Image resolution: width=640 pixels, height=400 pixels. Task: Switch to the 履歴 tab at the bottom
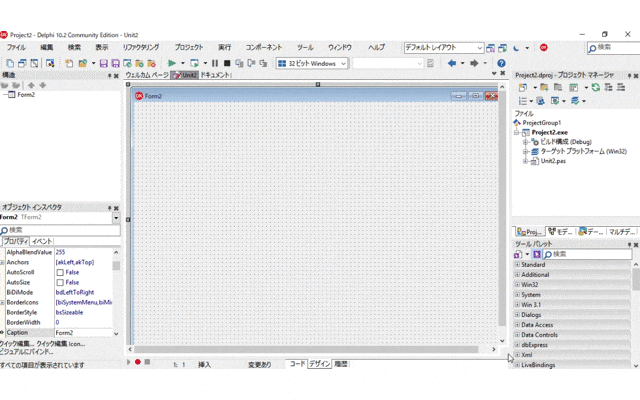coord(341,364)
